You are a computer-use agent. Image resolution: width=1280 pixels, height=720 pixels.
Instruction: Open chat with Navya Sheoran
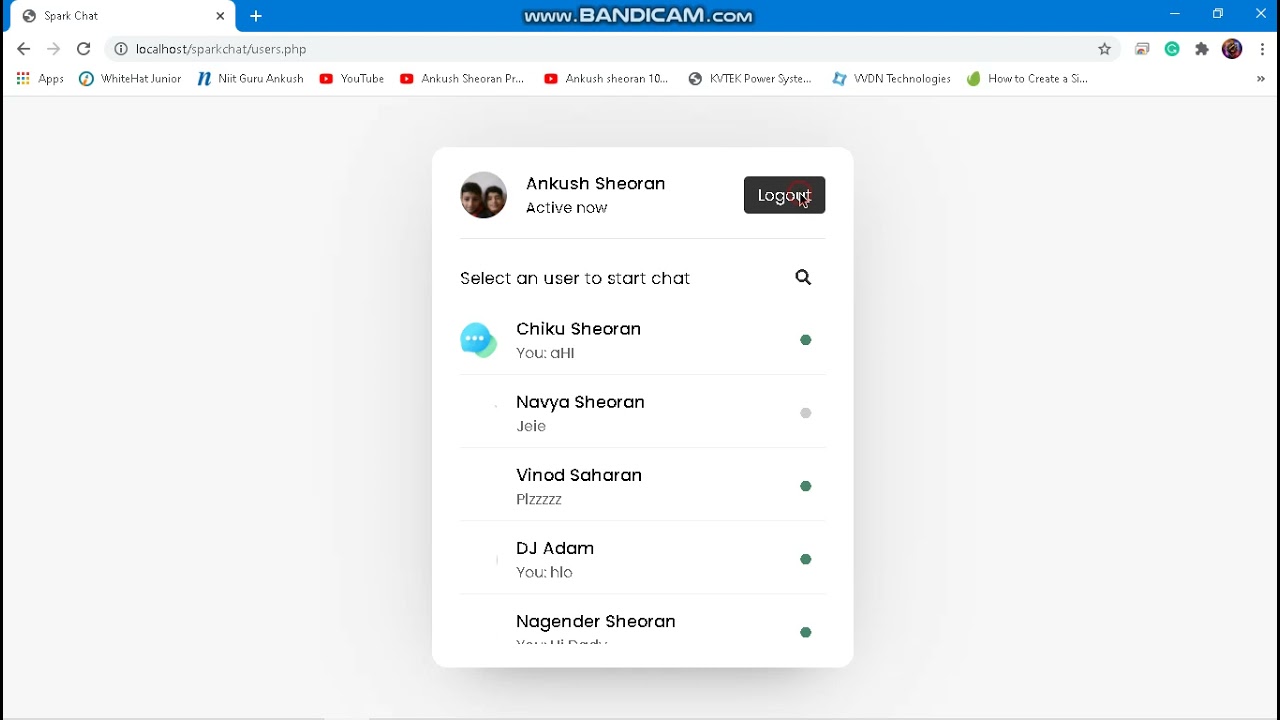643,413
